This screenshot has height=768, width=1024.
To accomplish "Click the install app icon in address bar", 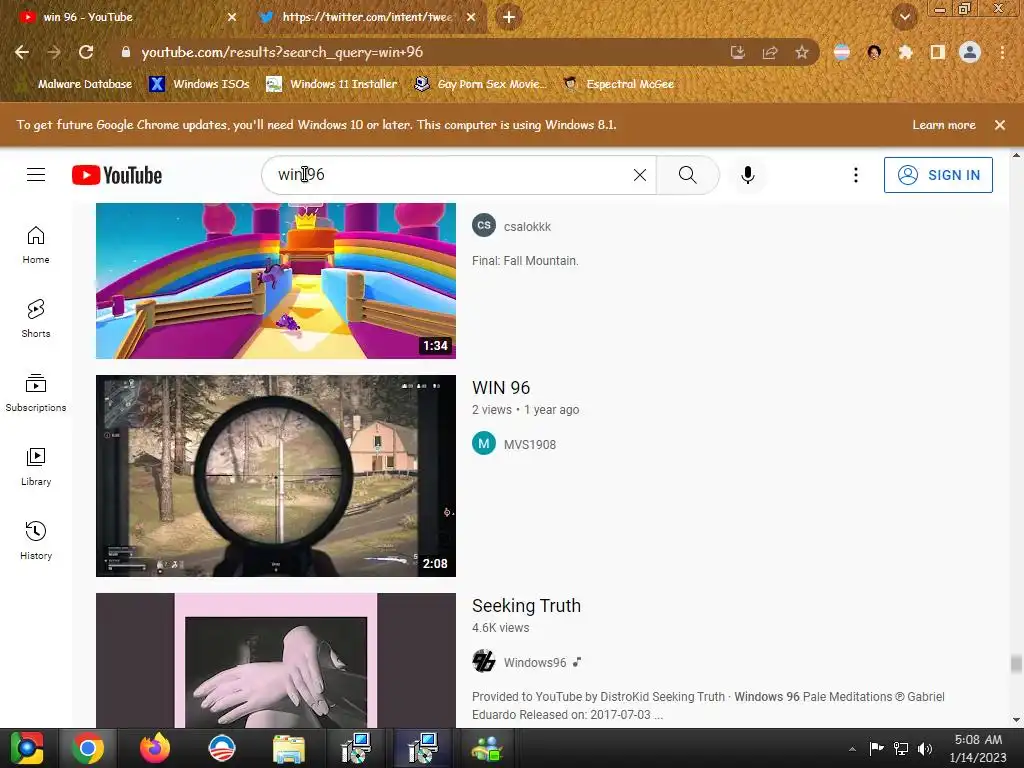I will pos(737,52).
